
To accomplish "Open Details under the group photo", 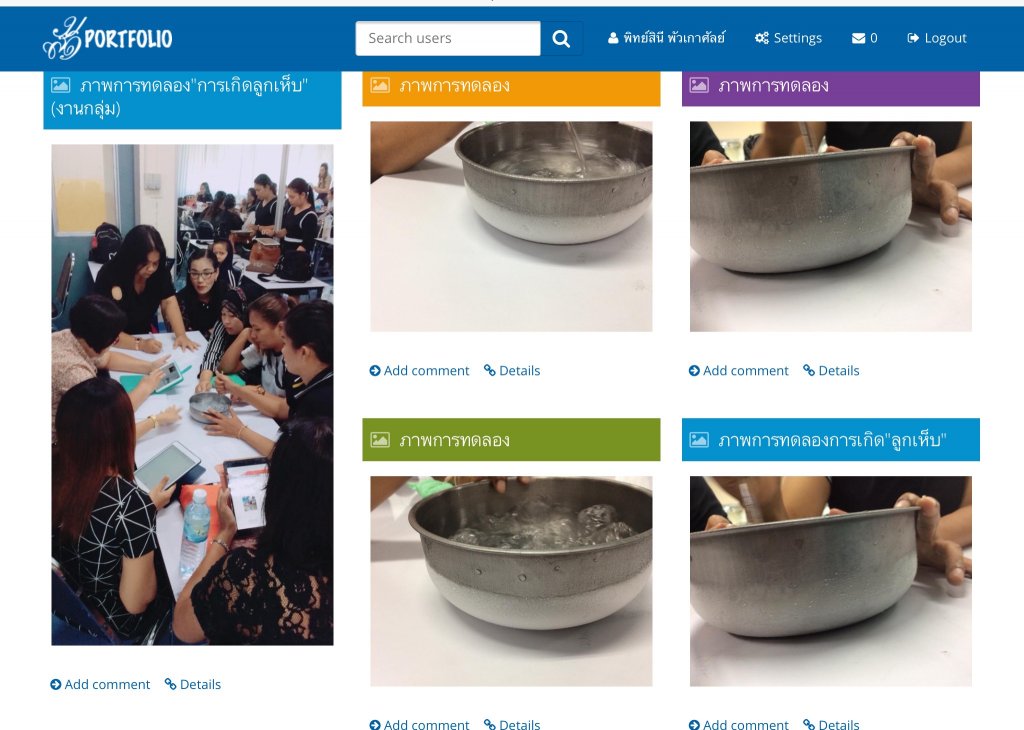I will 193,684.
